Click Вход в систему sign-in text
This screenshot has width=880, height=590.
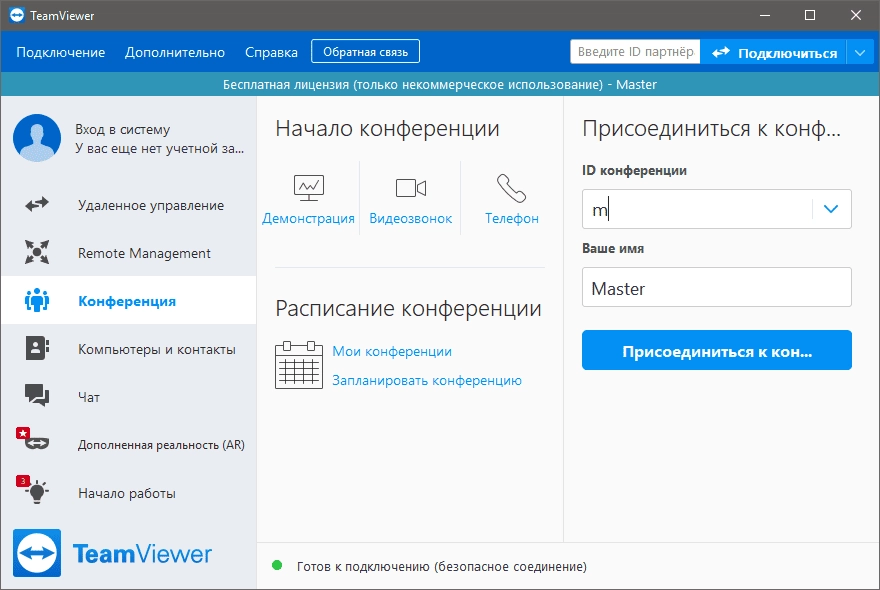pos(122,130)
